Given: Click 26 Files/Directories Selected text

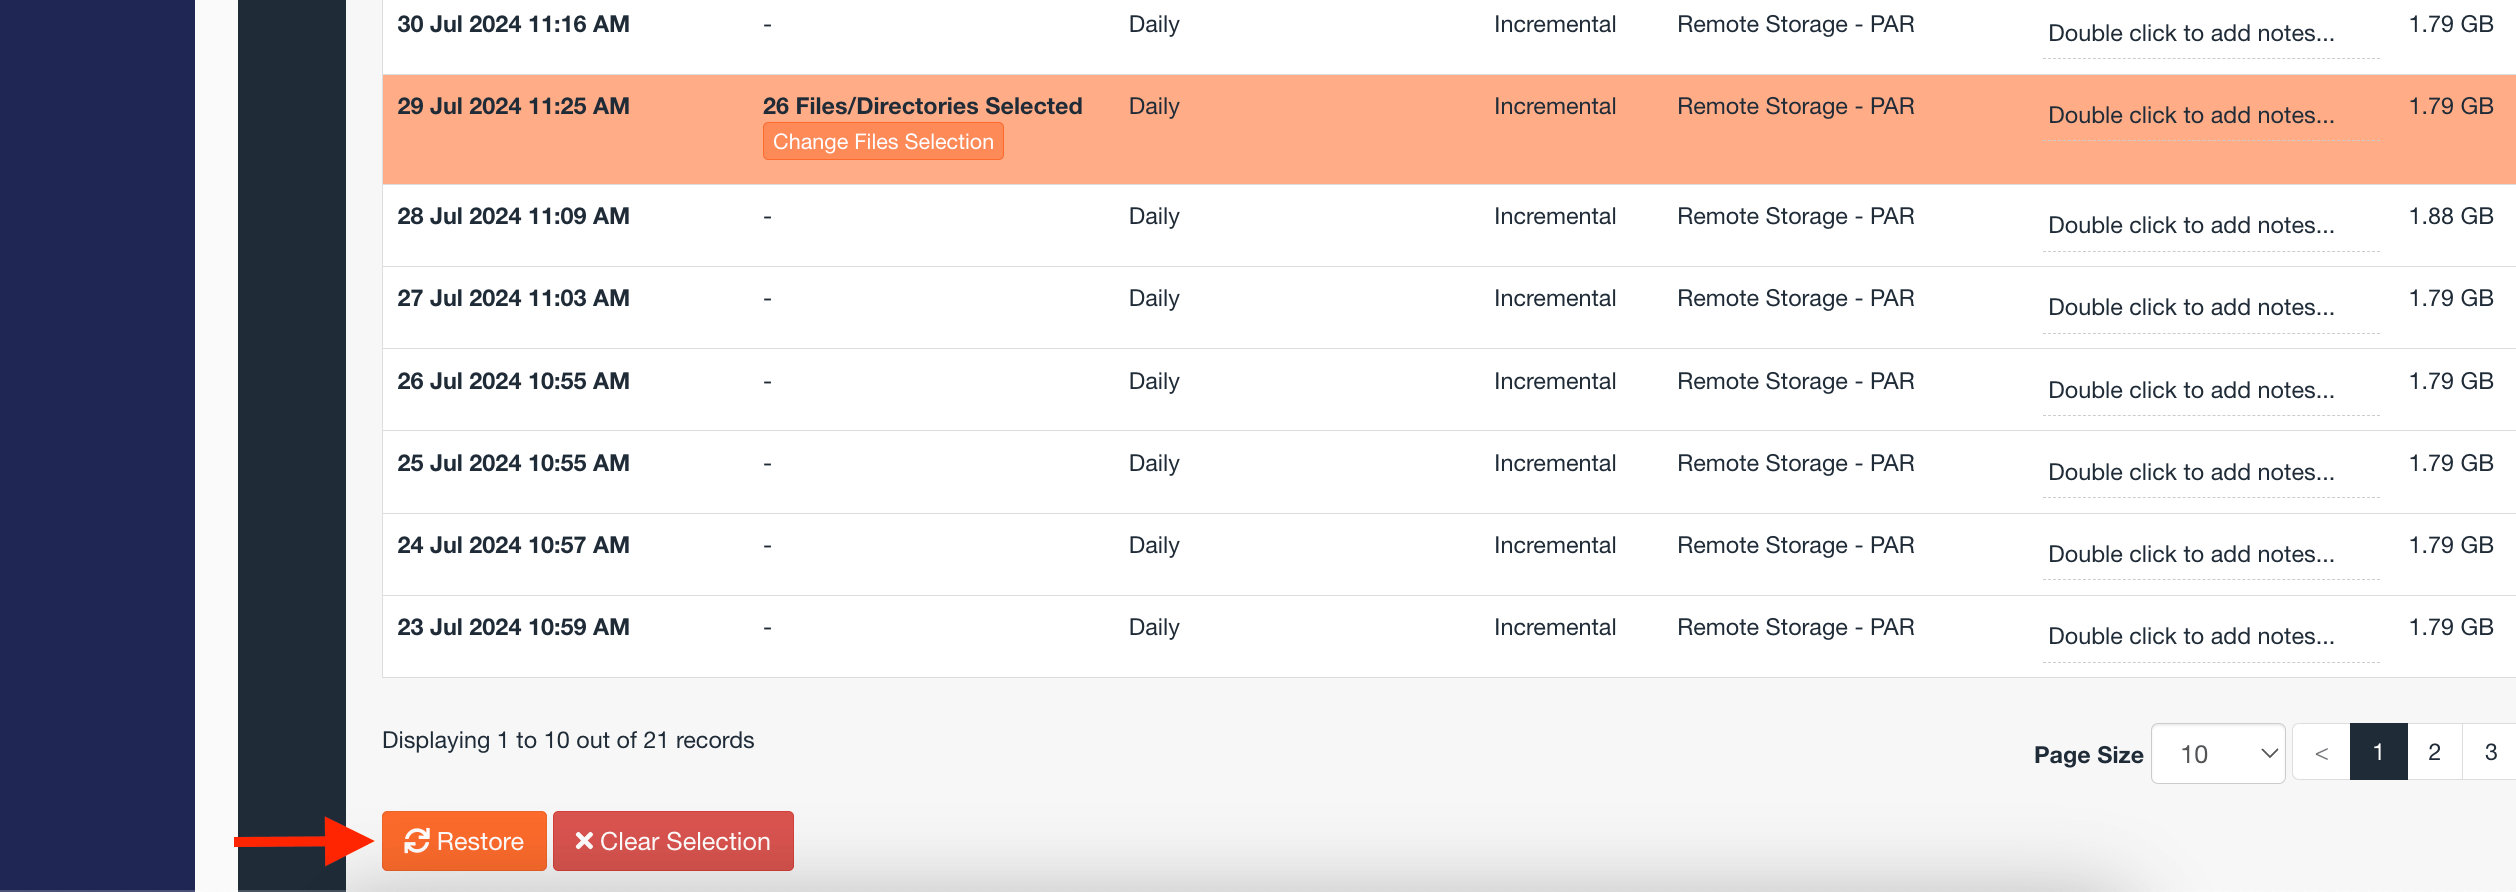Looking at the screenshot, I should point(922,106).
